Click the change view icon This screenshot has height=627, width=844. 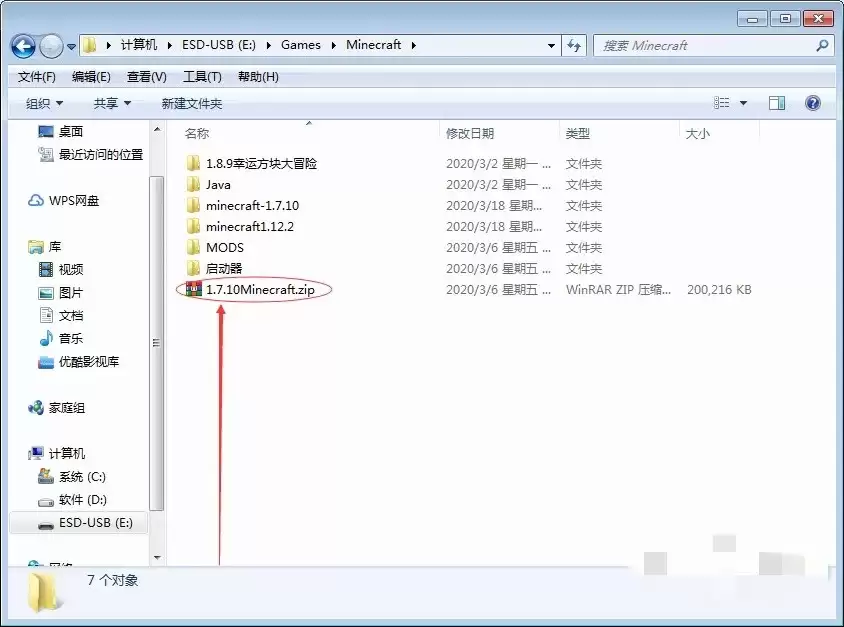[x=721, y=102]
